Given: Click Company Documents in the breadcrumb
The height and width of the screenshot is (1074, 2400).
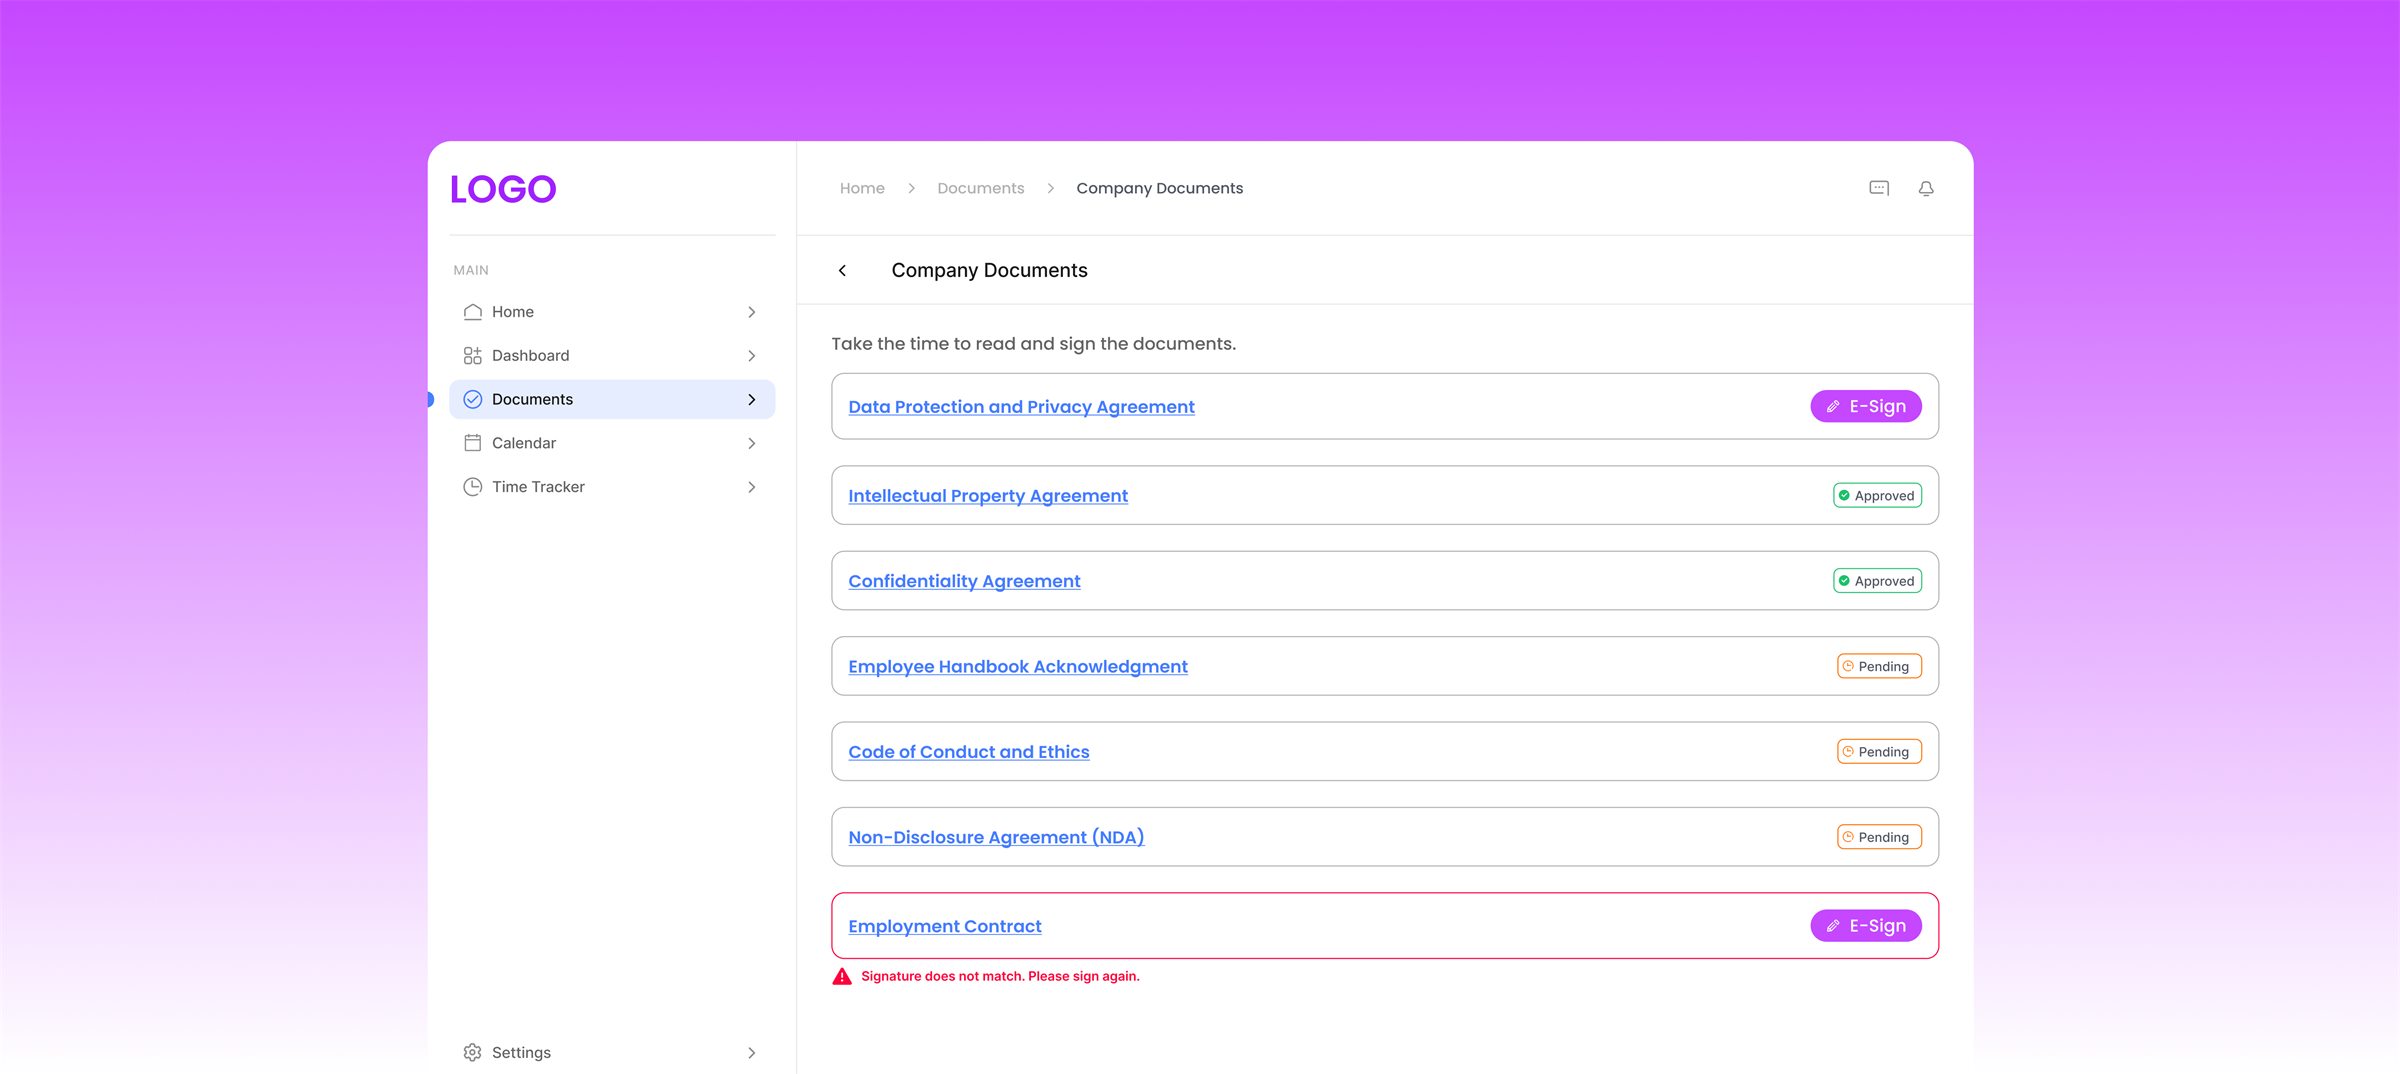Looking at the screenshot, I should (x=1160, y=188).
